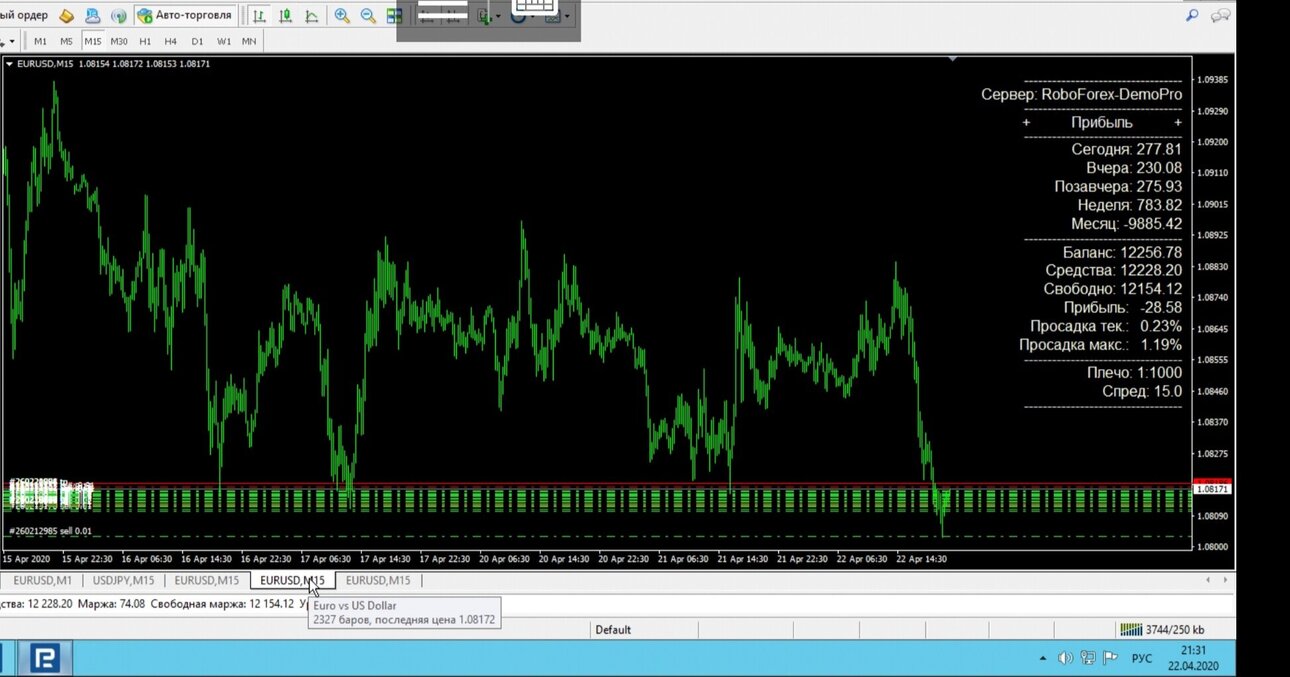Expand the templates dropdown arrow in toolbar
This screenshot has width=1290, height=677.
[x=568, y=16]
